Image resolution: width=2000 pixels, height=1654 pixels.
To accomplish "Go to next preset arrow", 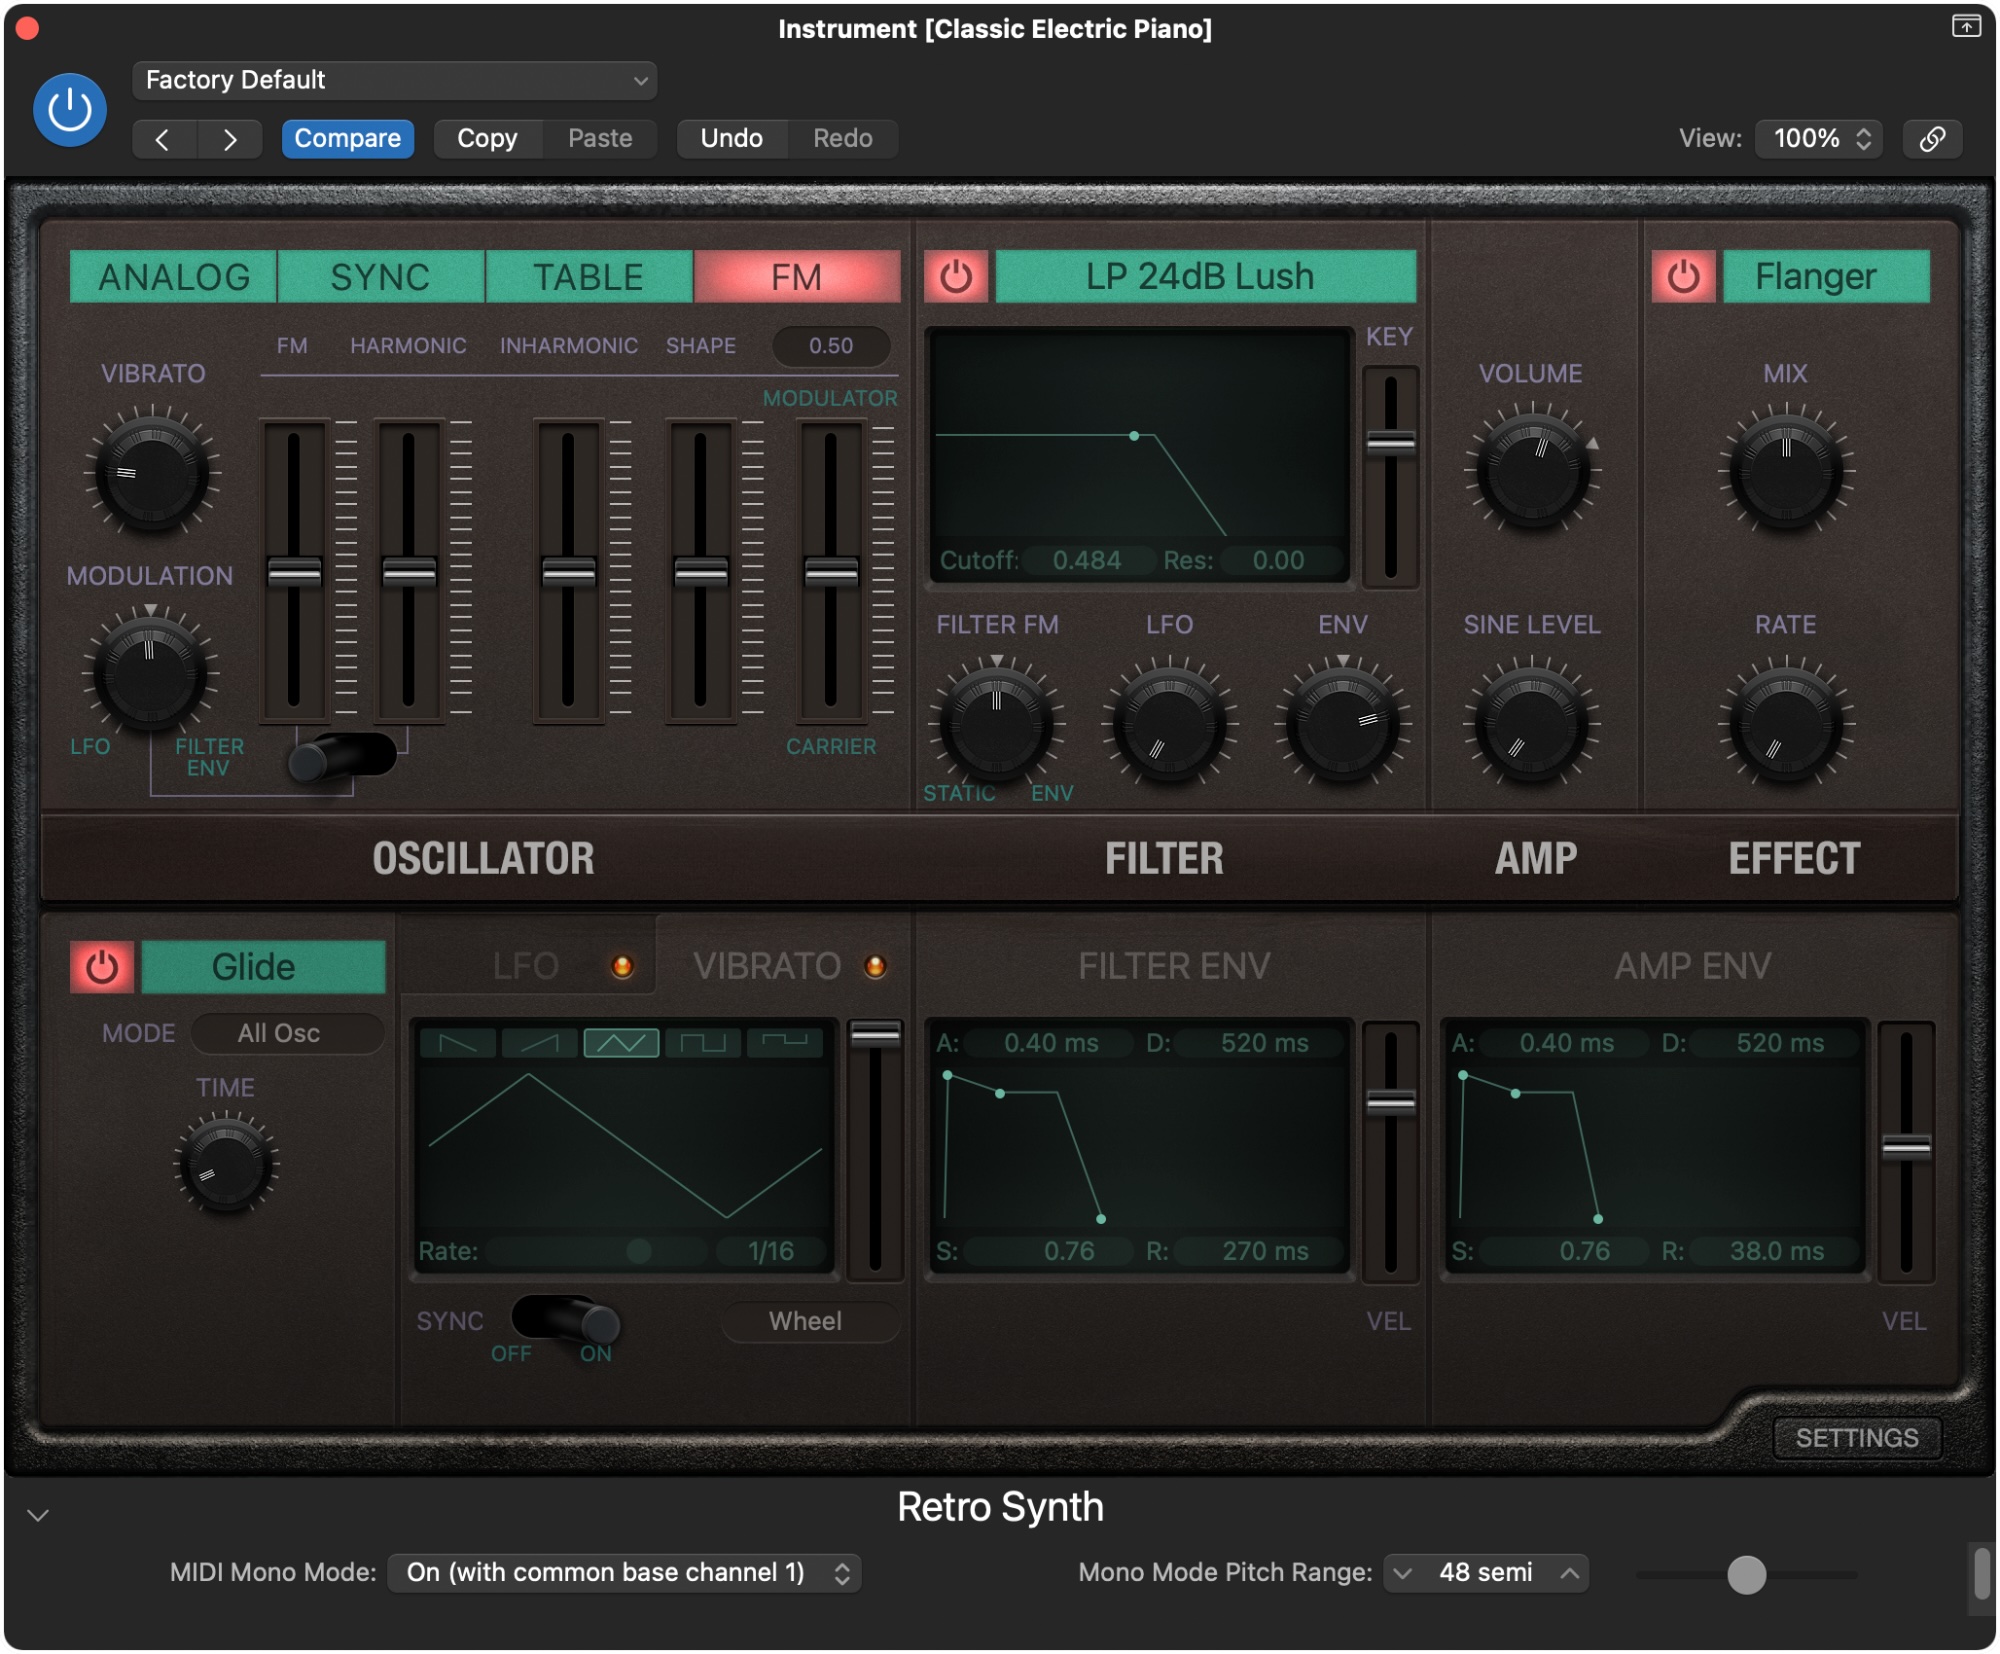I will pos(230,139).
